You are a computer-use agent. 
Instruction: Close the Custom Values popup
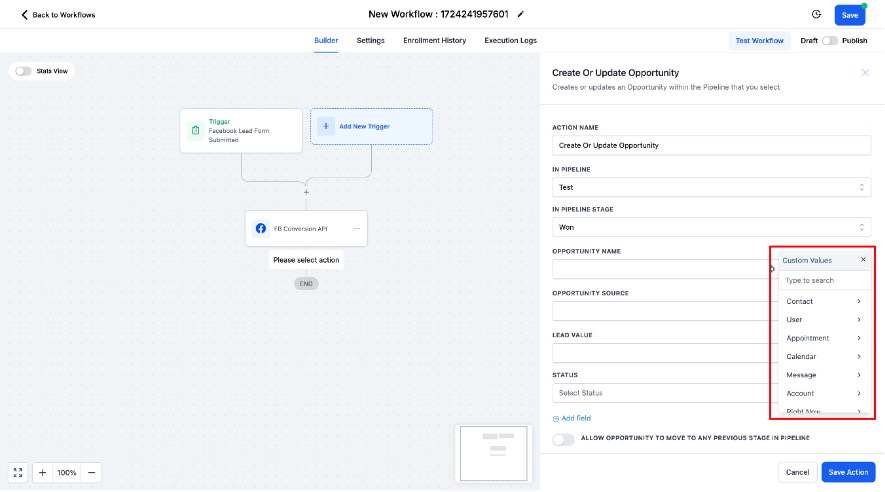[863, 259]
